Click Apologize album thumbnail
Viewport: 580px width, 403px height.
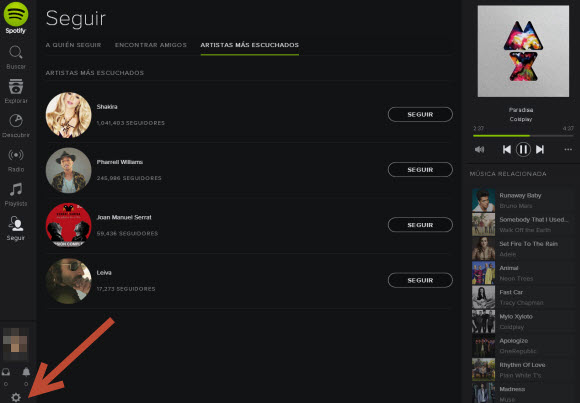point(483,346)
